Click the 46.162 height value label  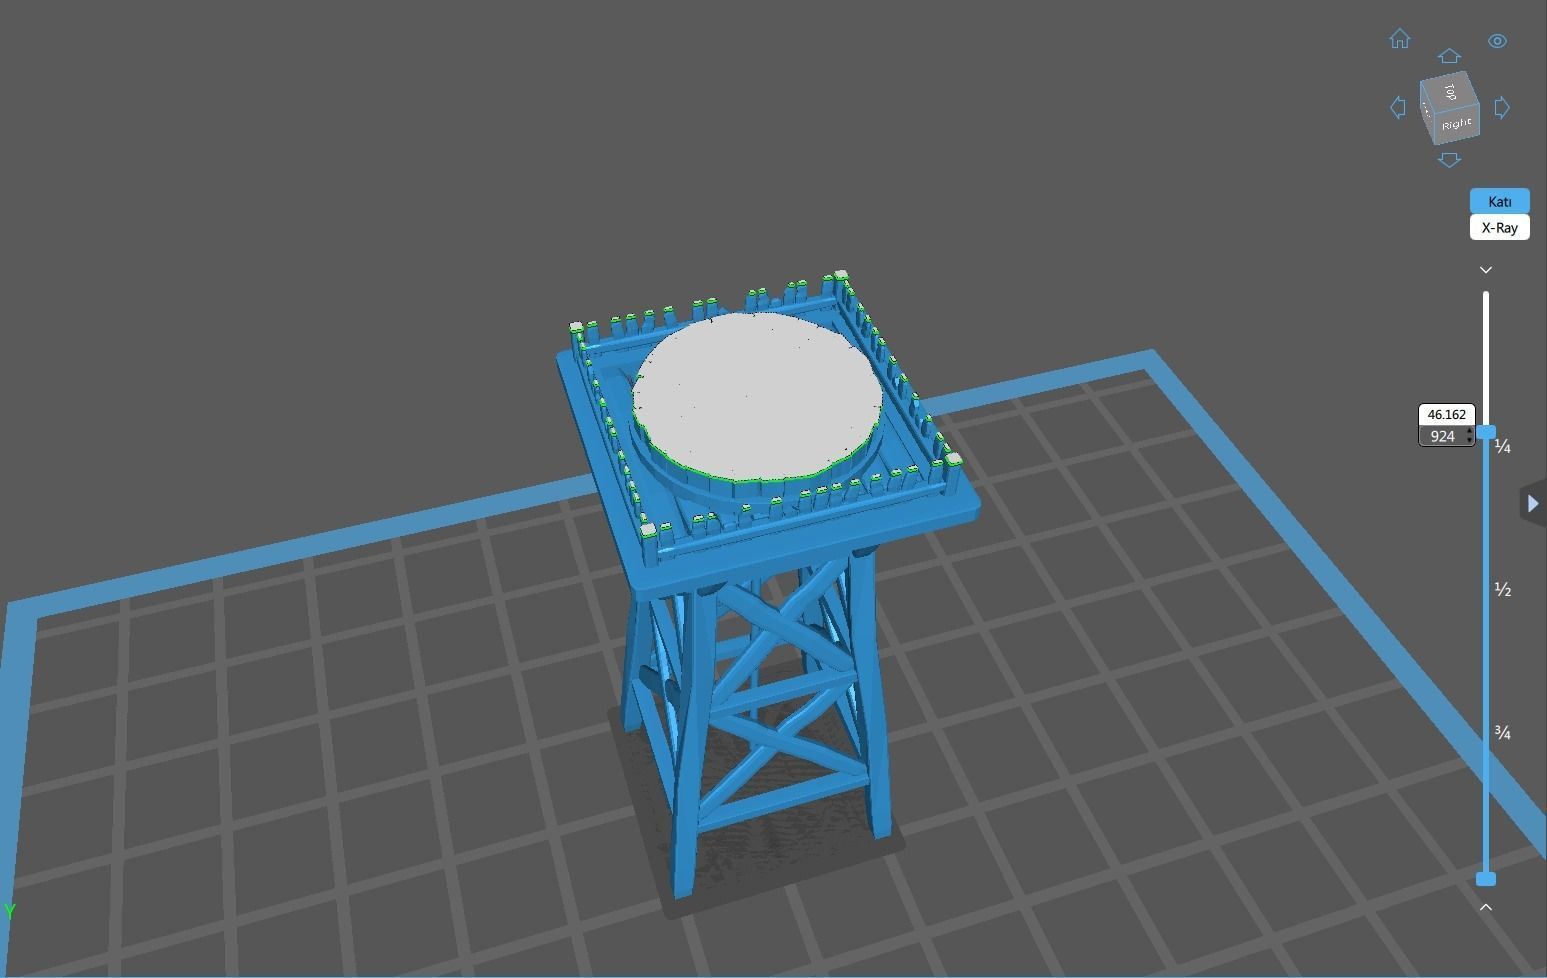[x=1446, y=414]
